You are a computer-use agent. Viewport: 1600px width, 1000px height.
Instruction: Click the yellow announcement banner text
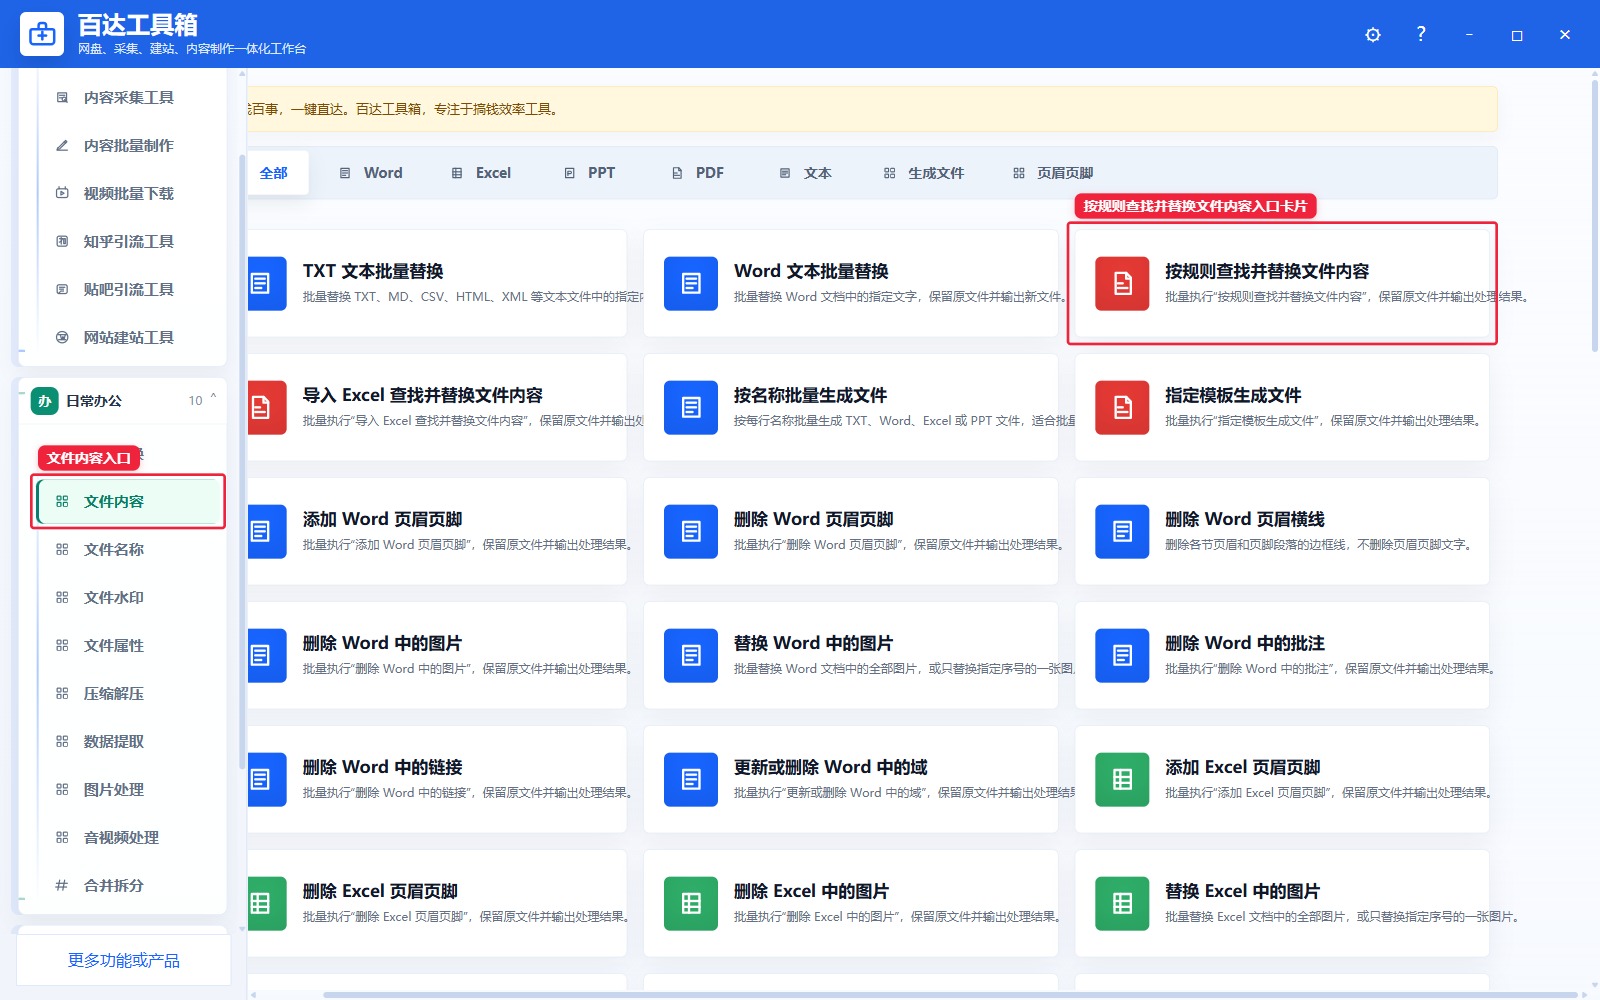pyautogui.click(x=403, y=109)
